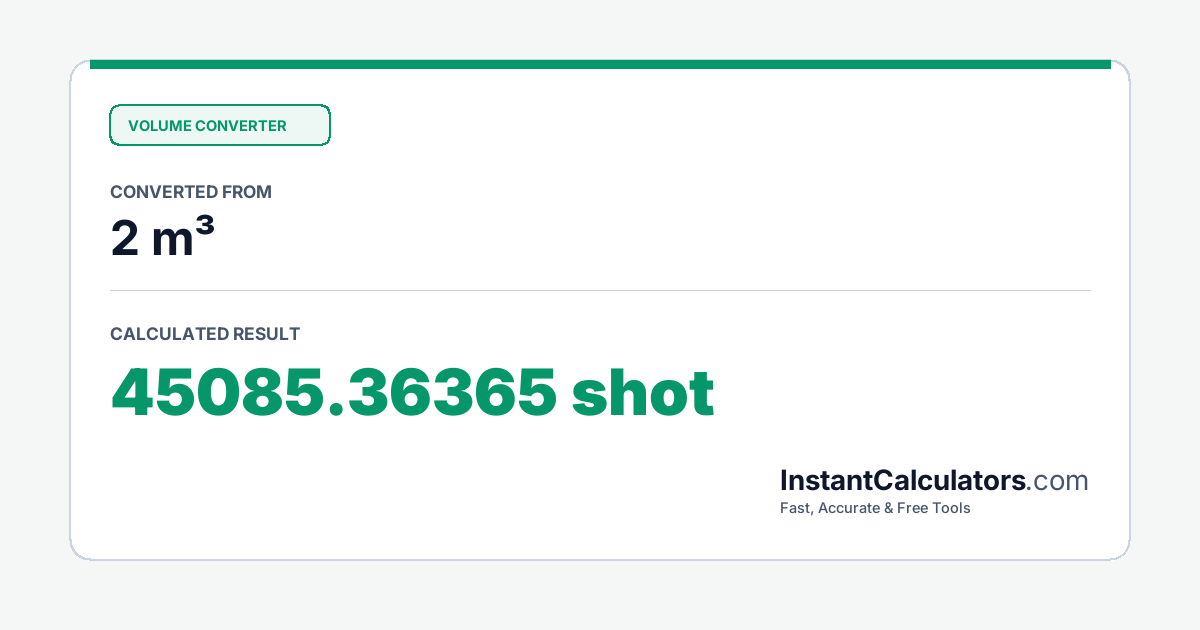1200x630 pixels.
Task: Select the result number 45085.36365
Action: tap(334, 392)
